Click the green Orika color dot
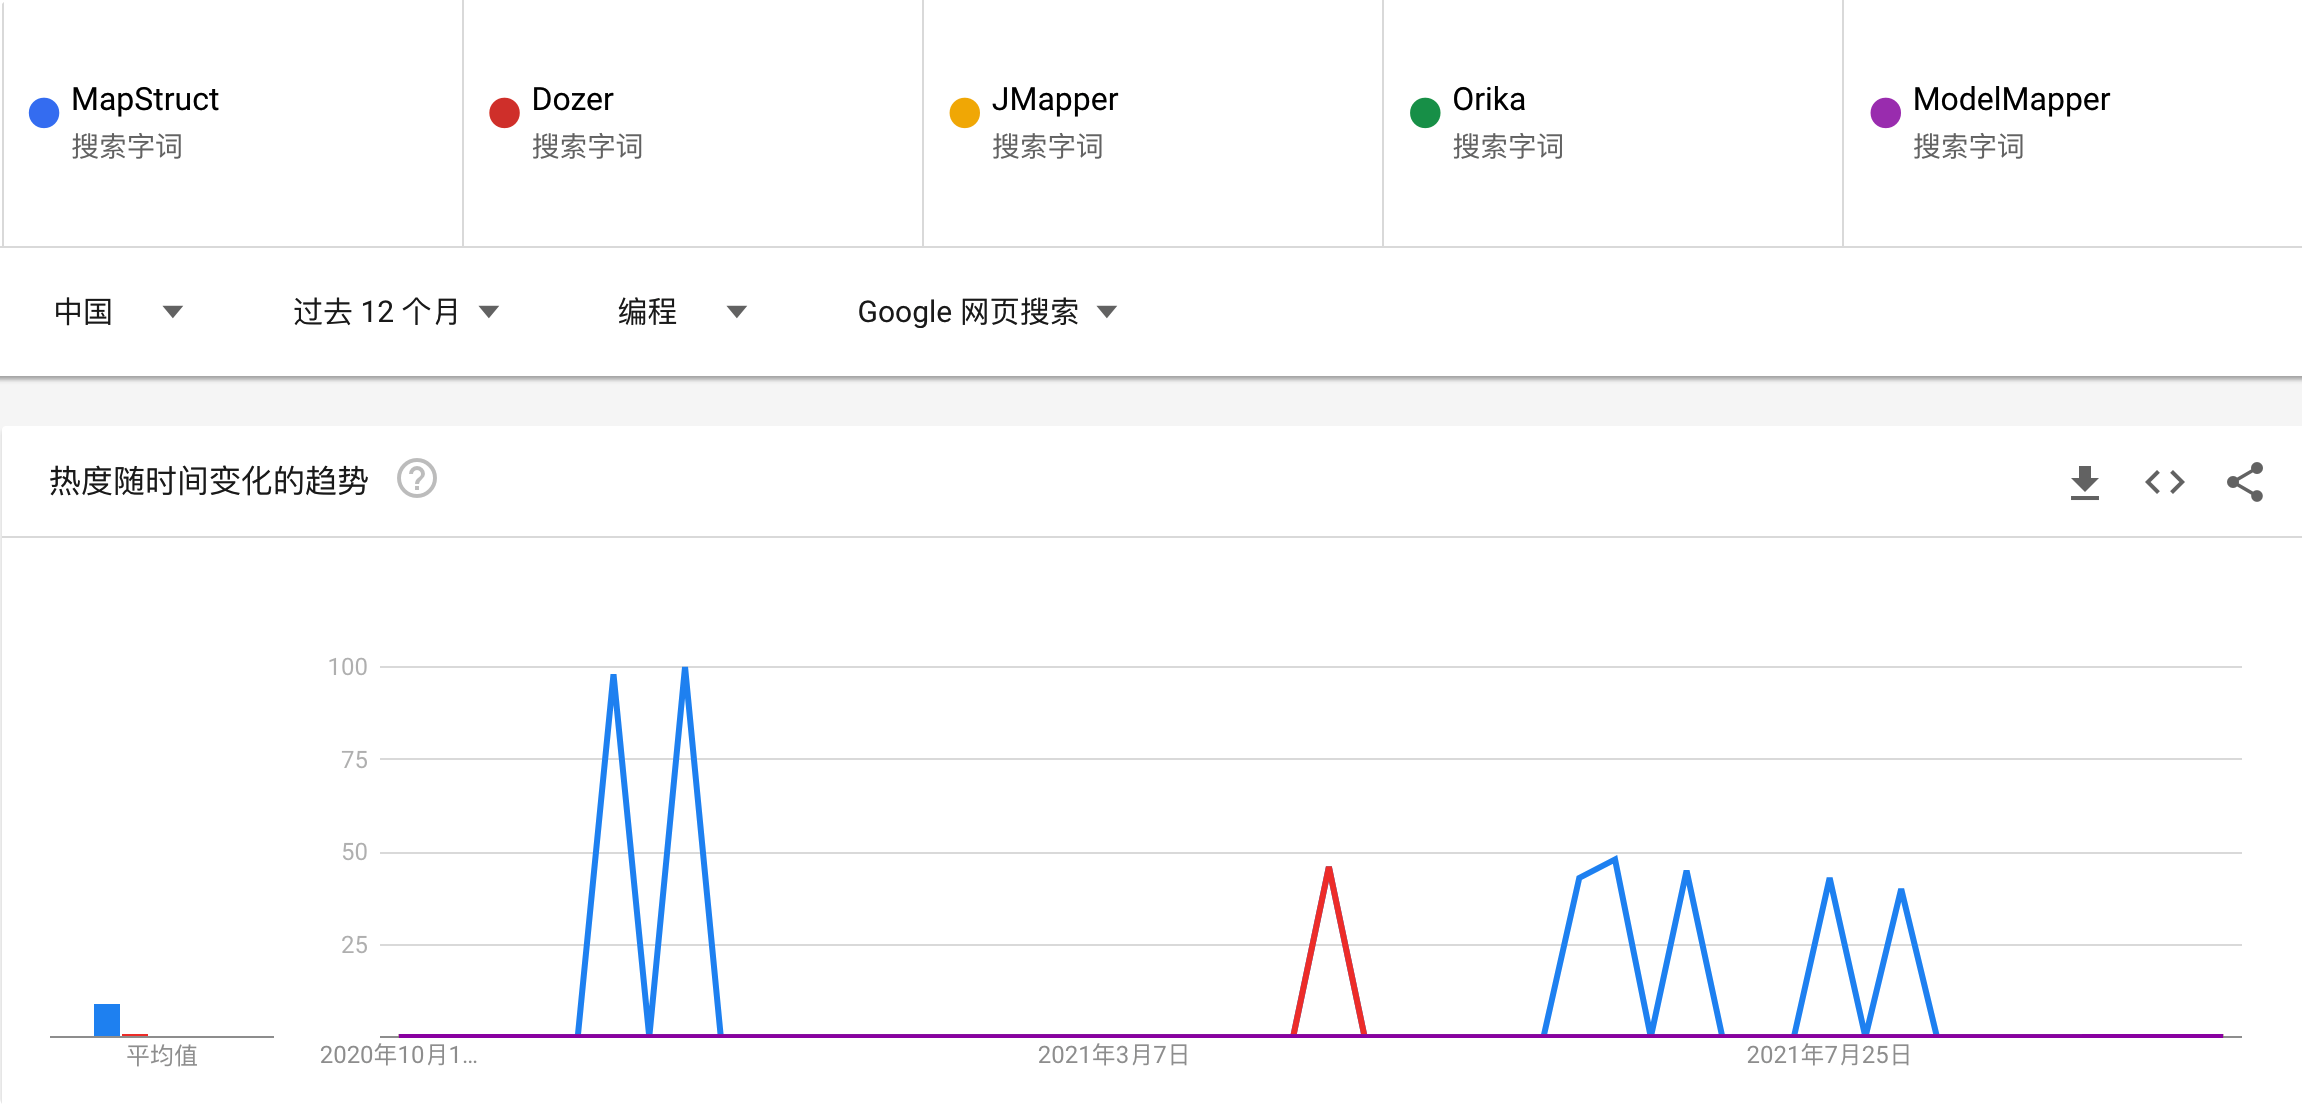 (1425, 112)
